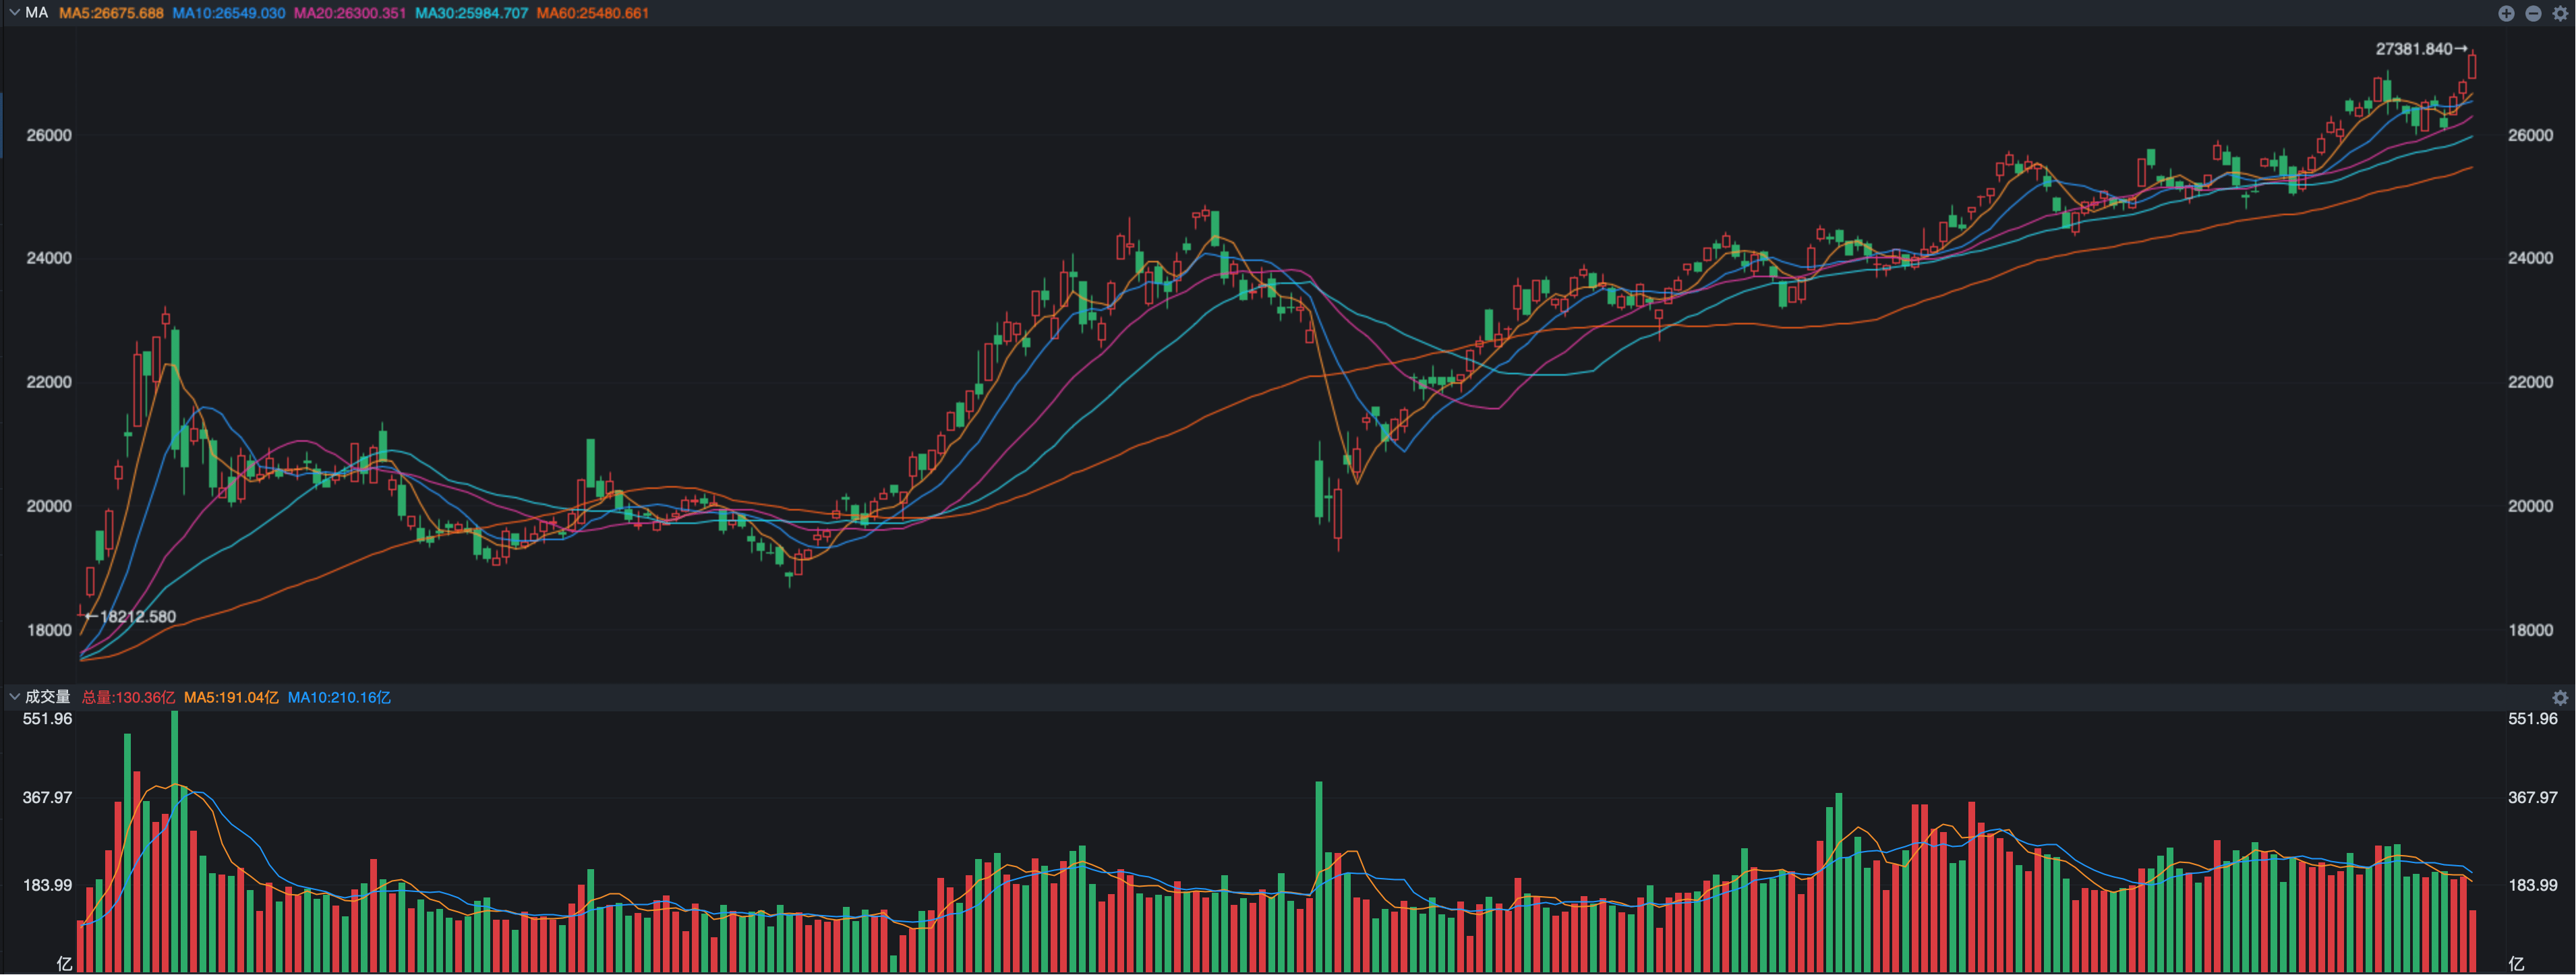Viewport: 2576px width, 975px height.
Task: Click the tallest green volume bar
Action: 175,840
